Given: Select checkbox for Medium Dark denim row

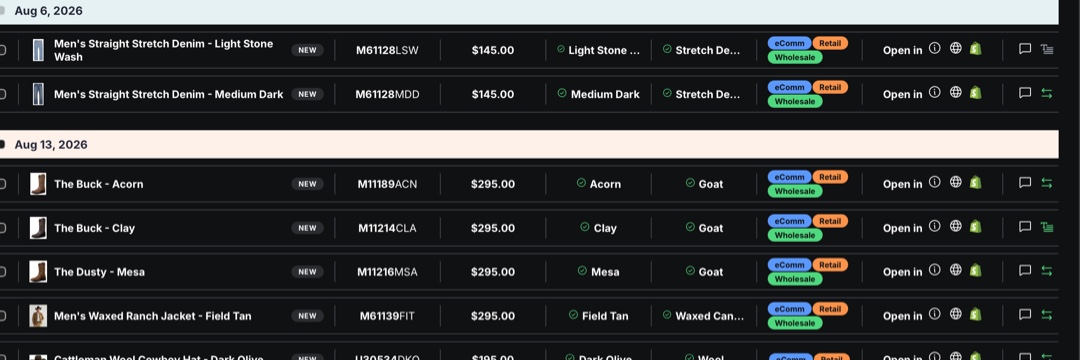Looking at the screenshot, I should point(2,94).
